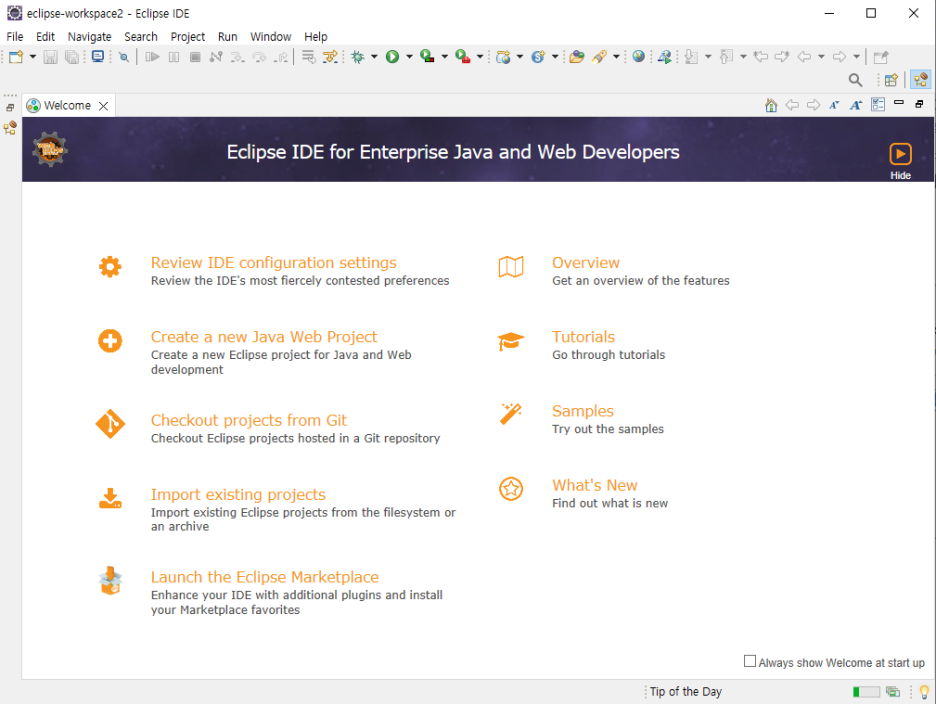Click the Save toolbar icon
The image size is (936, 704).
(50, 57)
